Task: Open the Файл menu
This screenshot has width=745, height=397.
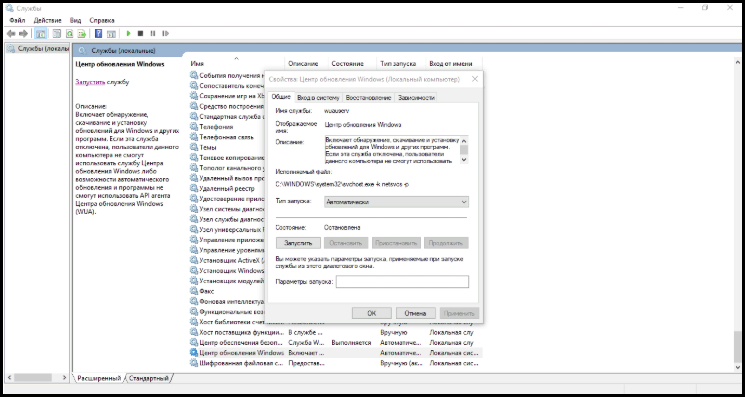Action: [x=17, y=20]
